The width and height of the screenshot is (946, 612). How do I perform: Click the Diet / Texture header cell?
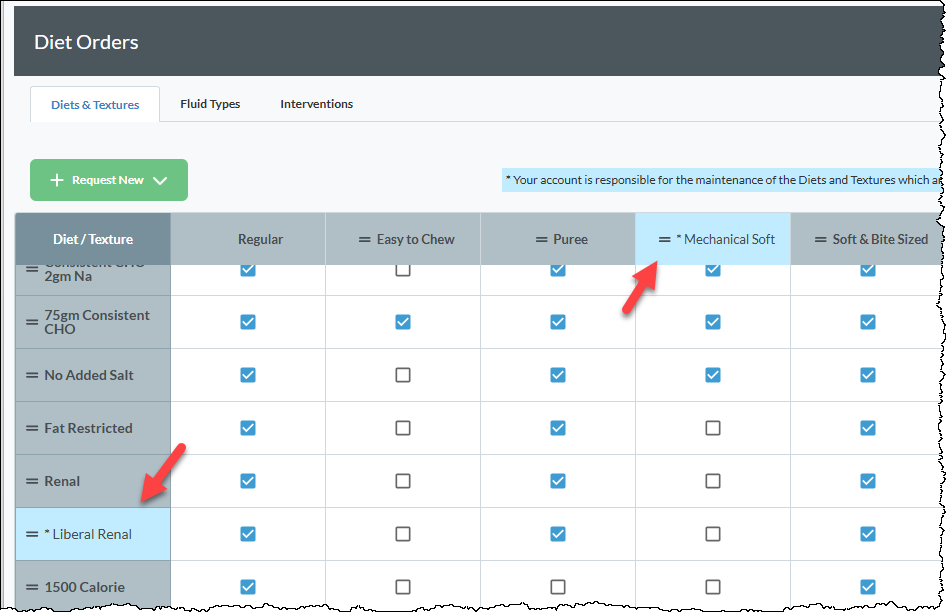(93, 239)
